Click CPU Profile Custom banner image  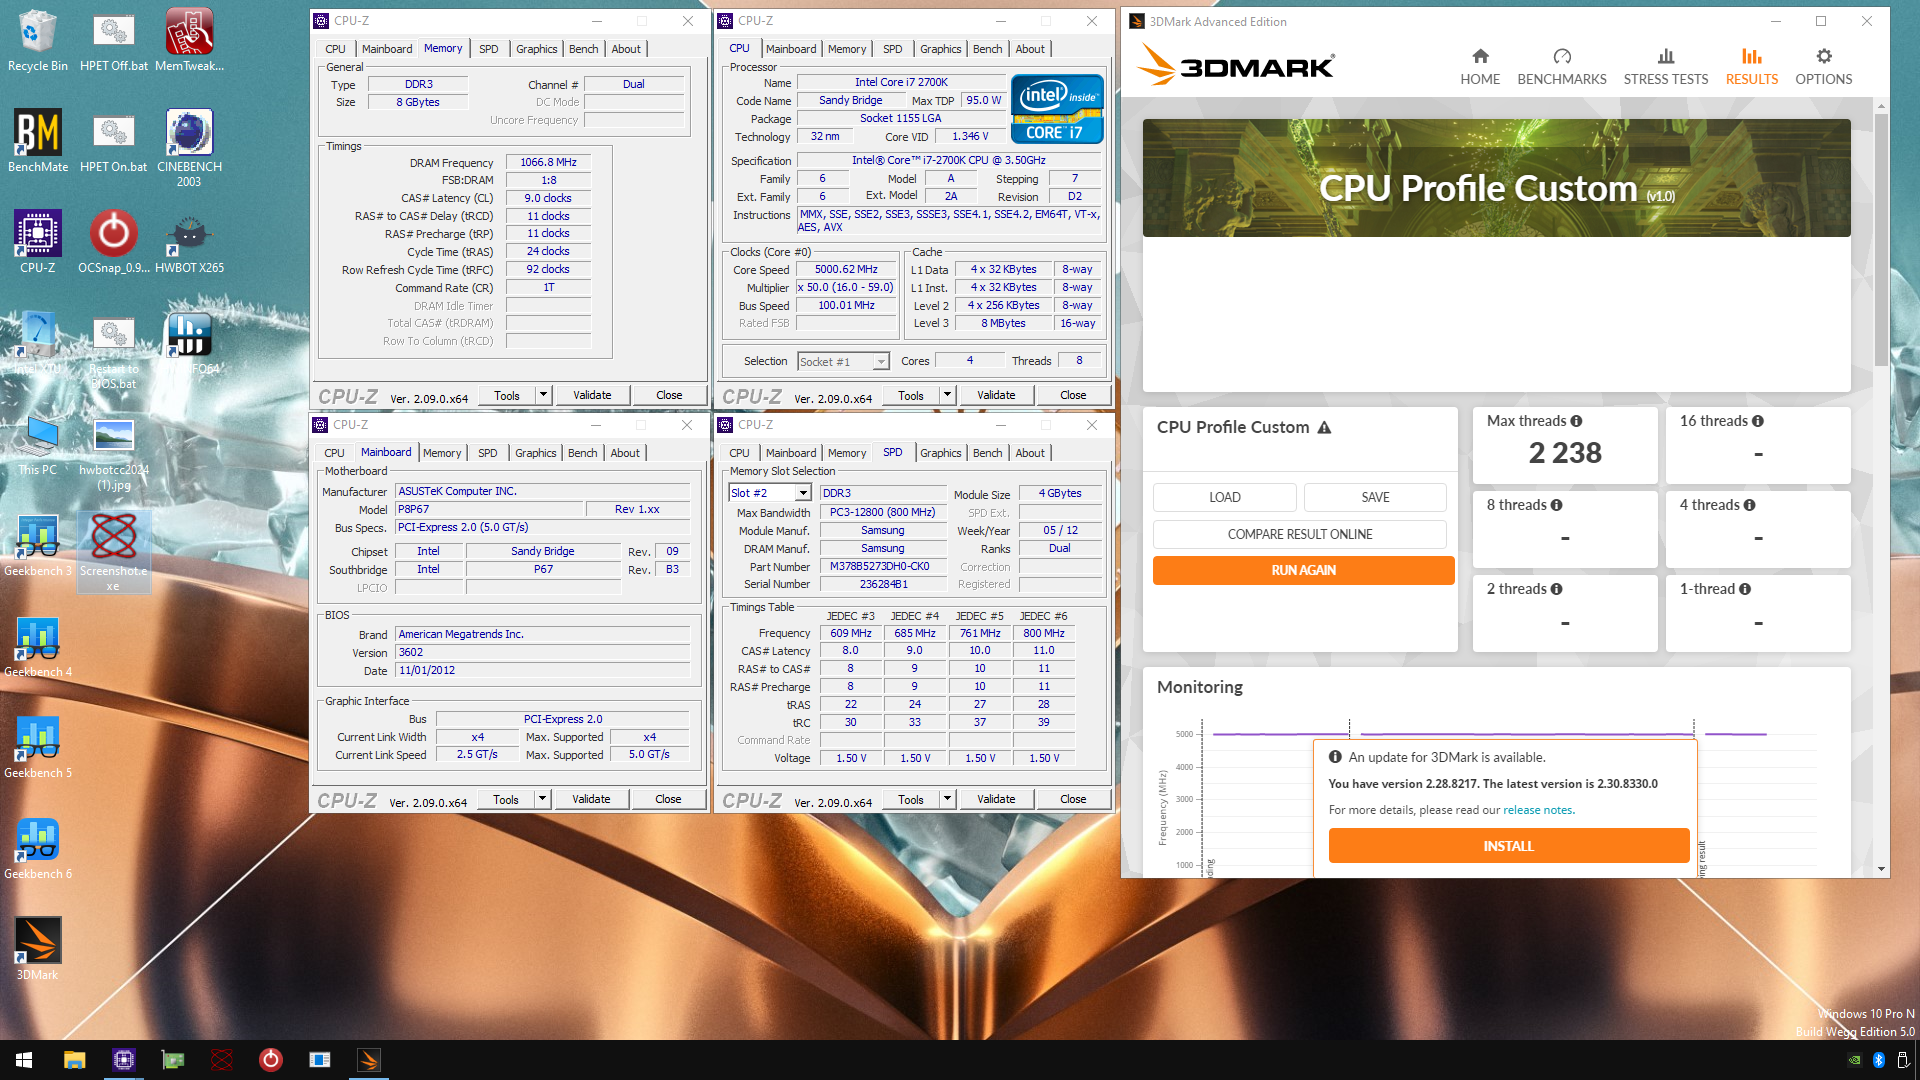(1496, 178)
